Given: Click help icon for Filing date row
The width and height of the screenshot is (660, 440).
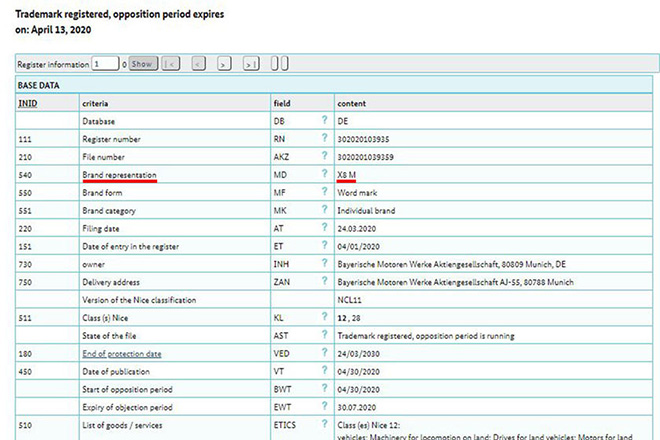Looking at the screenshot, I should [x=324, y=228].
